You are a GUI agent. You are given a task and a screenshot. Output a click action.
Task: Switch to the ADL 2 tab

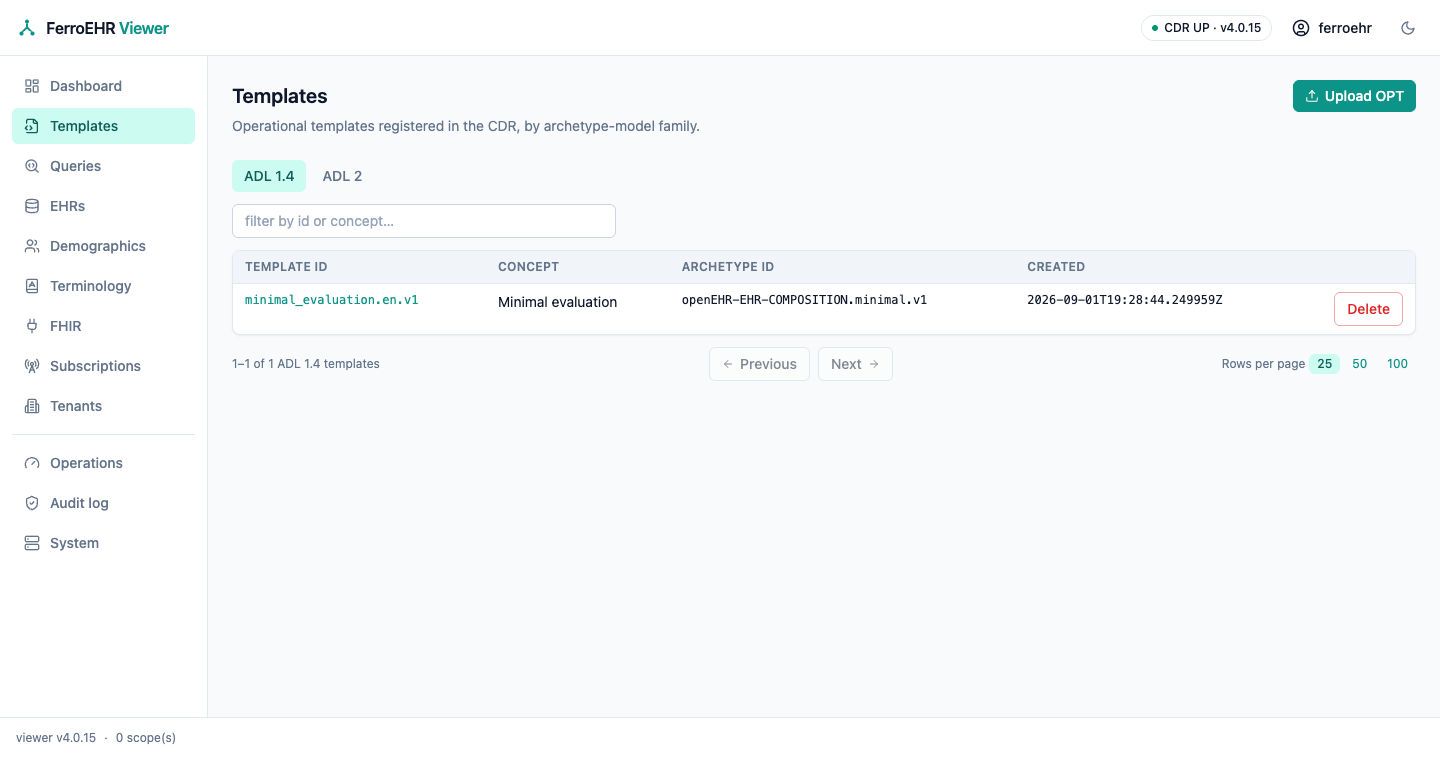(x=342, y=176)
